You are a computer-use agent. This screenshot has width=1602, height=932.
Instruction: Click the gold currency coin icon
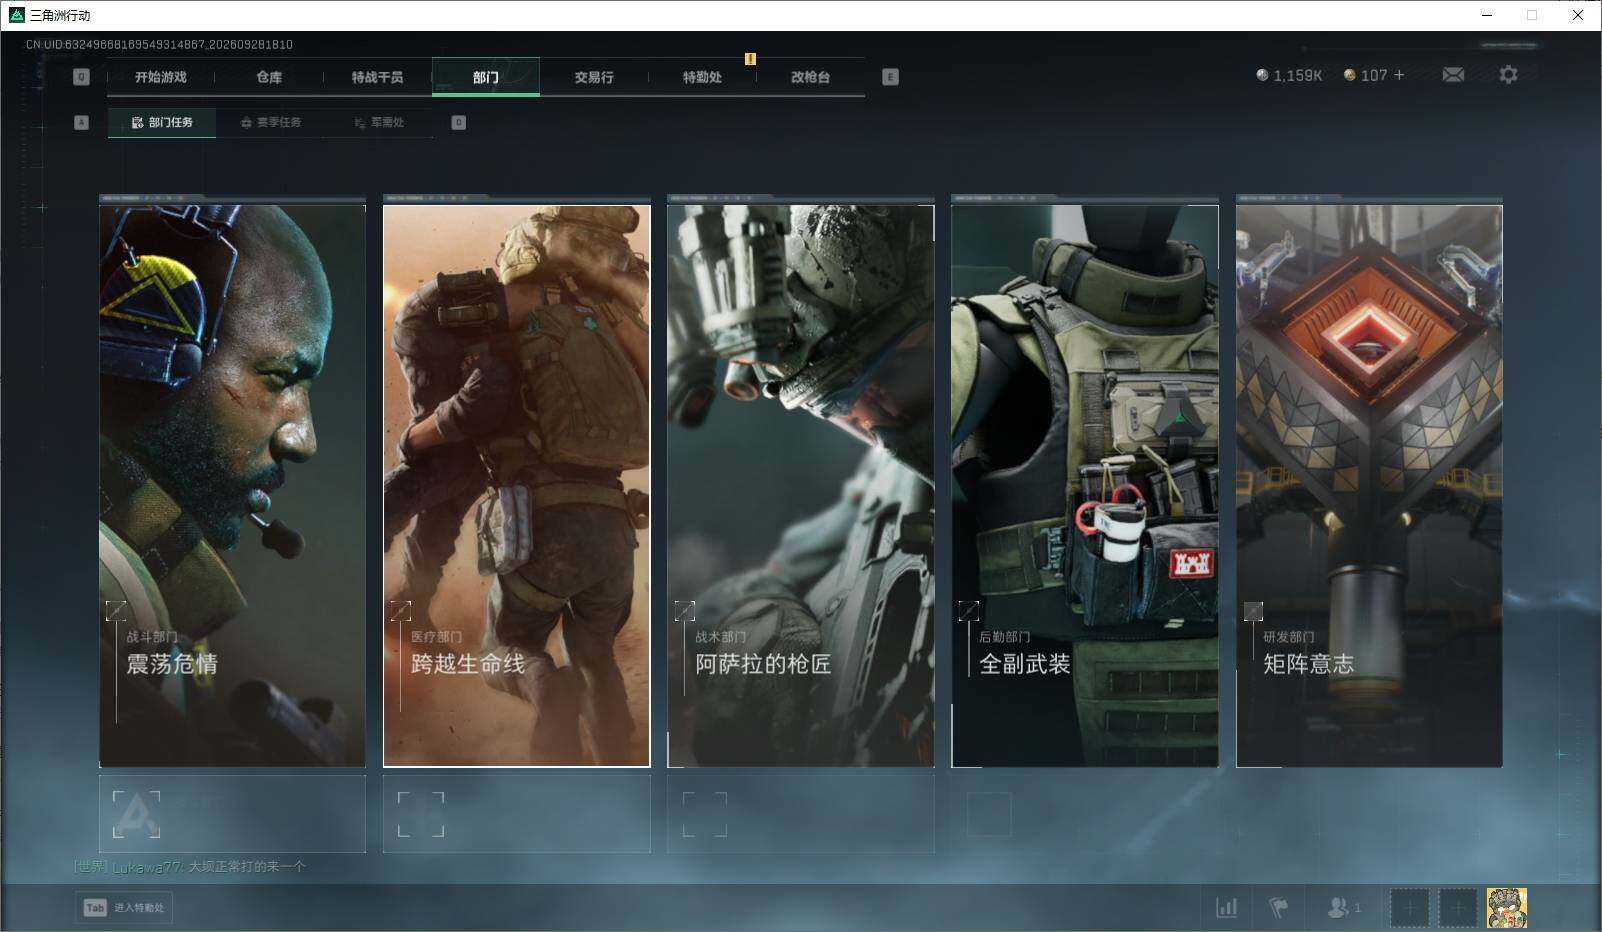tap(1349, 75)
